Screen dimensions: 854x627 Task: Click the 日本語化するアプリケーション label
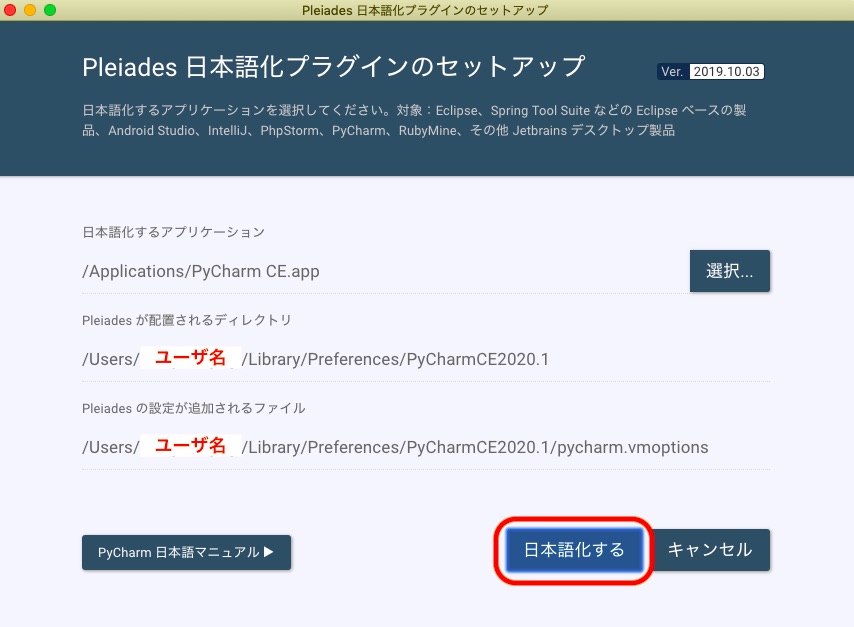(173, 232)
